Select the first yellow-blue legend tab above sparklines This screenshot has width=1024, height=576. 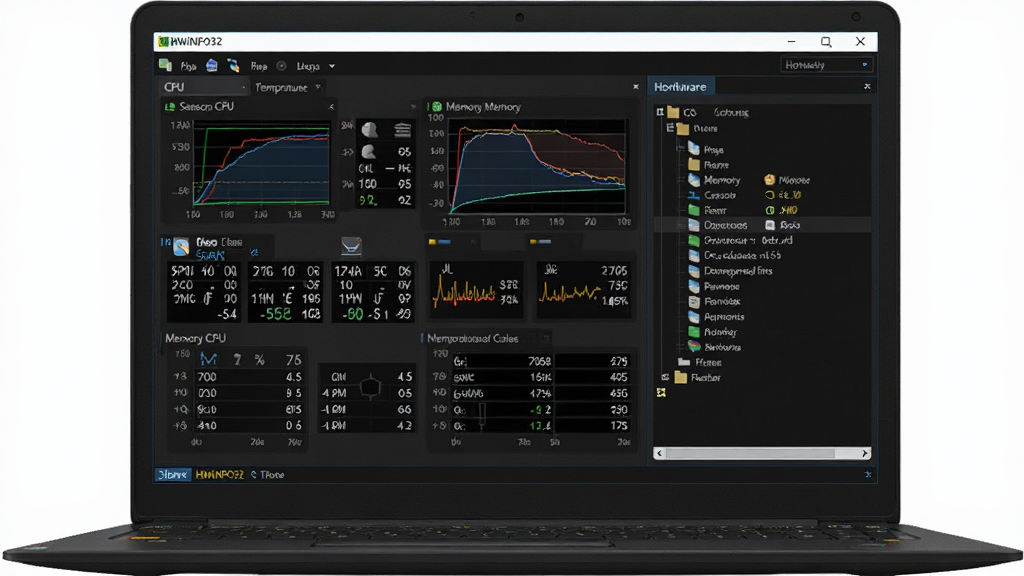tap(440, 242)
